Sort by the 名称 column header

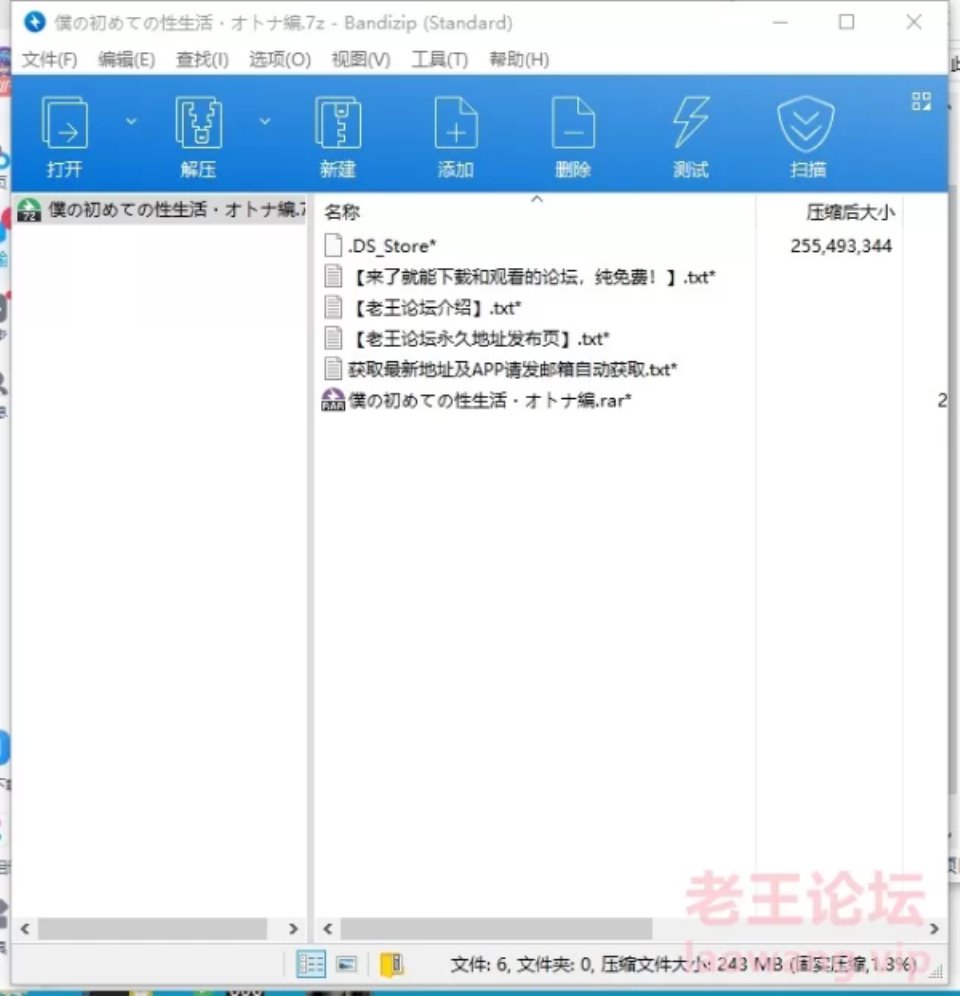coord(342,212)
